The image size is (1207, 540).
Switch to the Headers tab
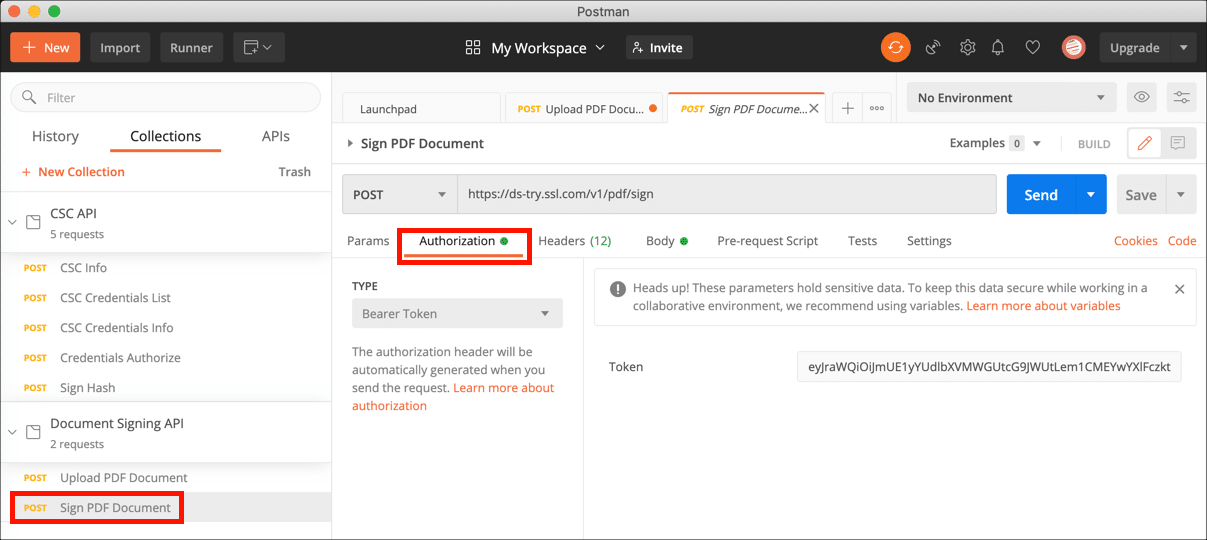[x=574, y=241]
